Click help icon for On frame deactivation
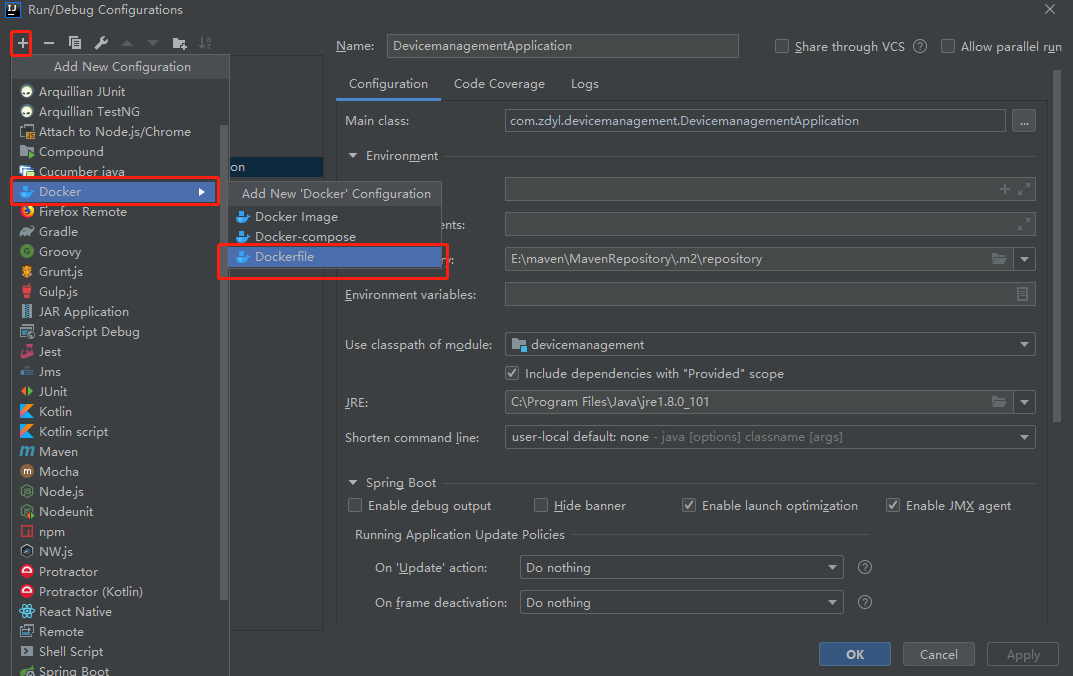Image resolution: width=1073 pixels, height=676 pixels. (x=865, y=602)
